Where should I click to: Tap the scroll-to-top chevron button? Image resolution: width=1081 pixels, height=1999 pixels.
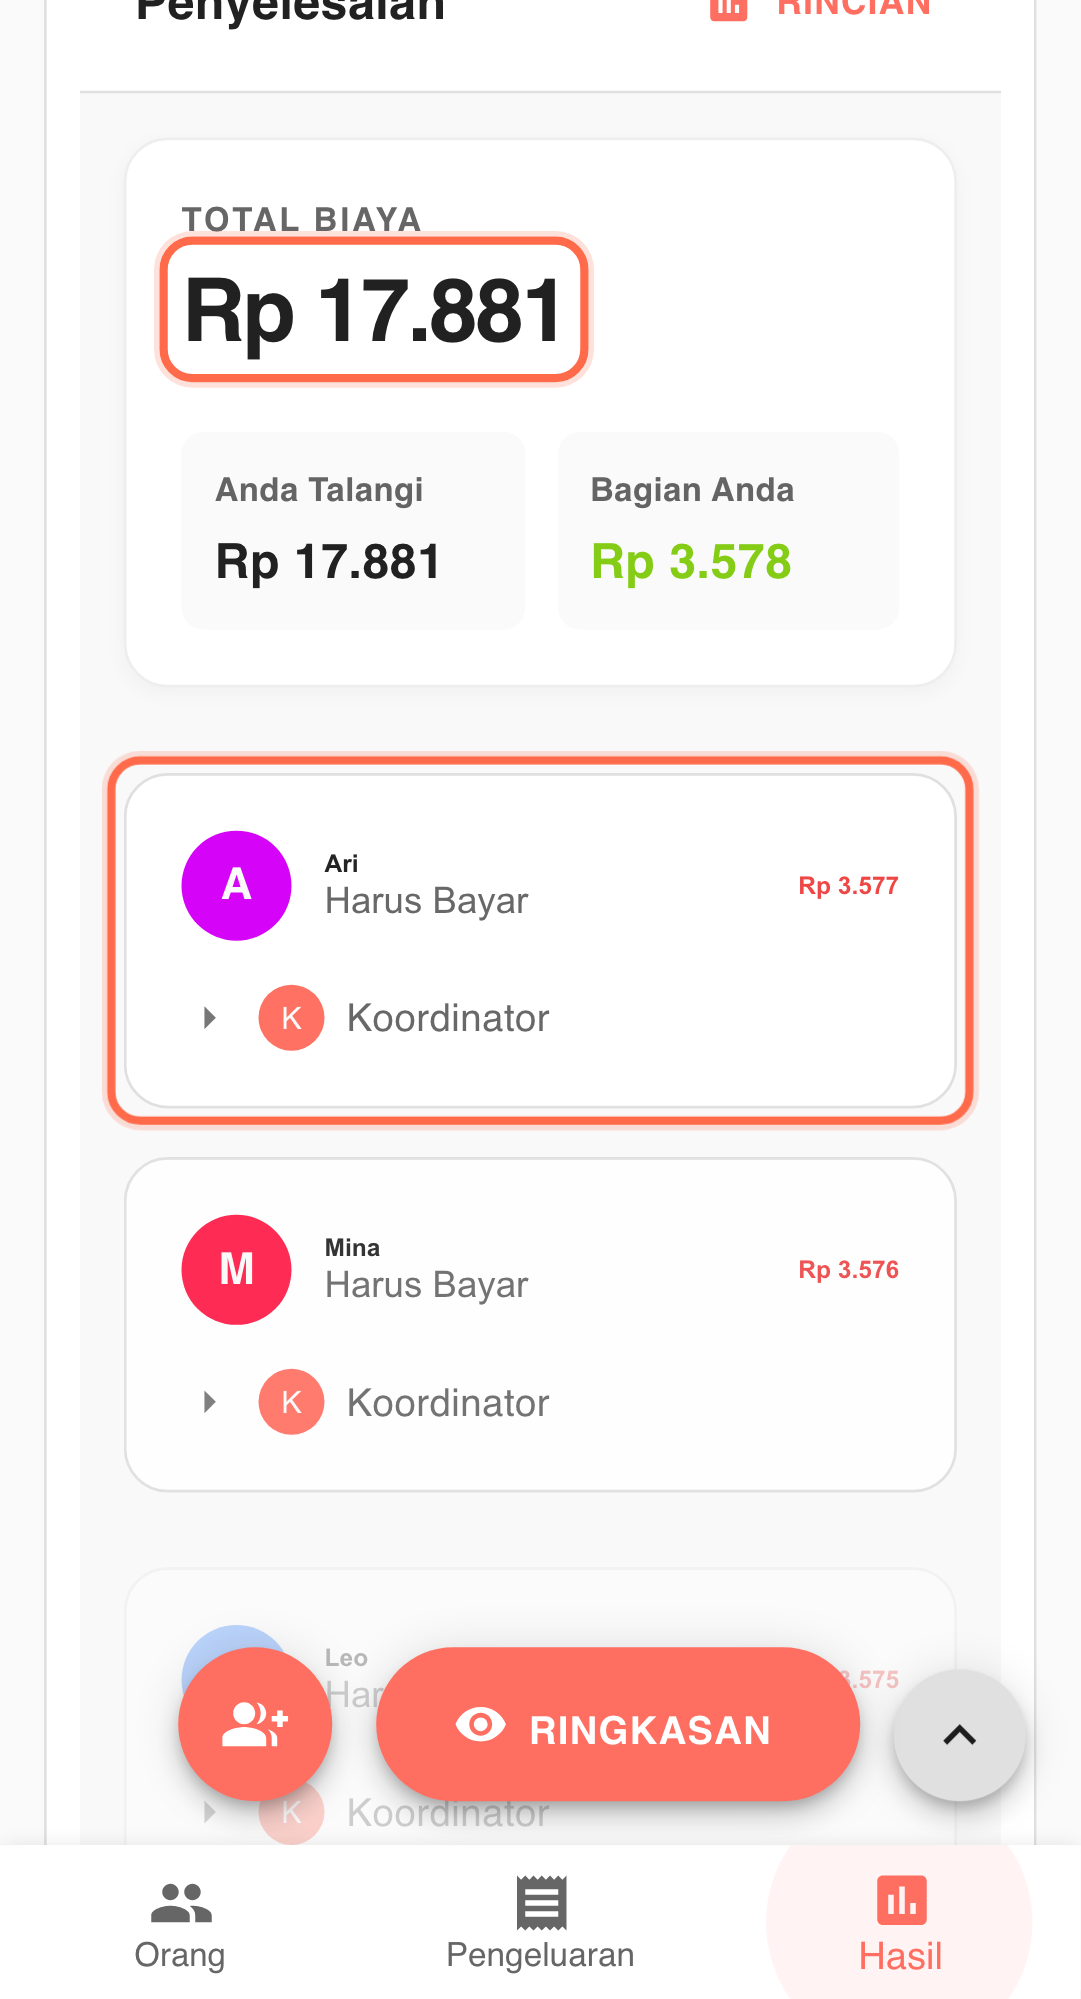point(959,1735)
